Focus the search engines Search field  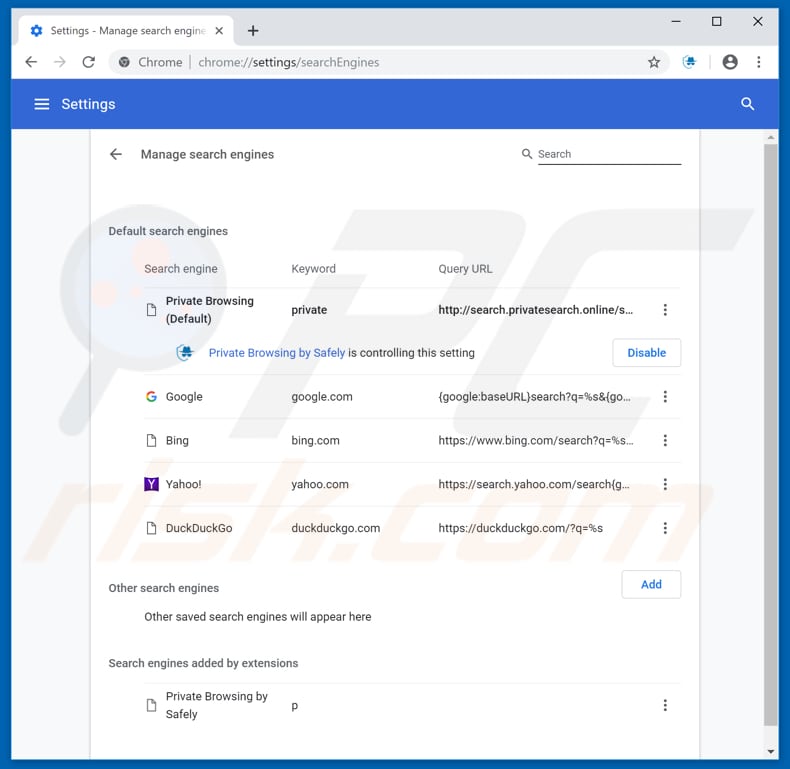(x=609, y=154)
